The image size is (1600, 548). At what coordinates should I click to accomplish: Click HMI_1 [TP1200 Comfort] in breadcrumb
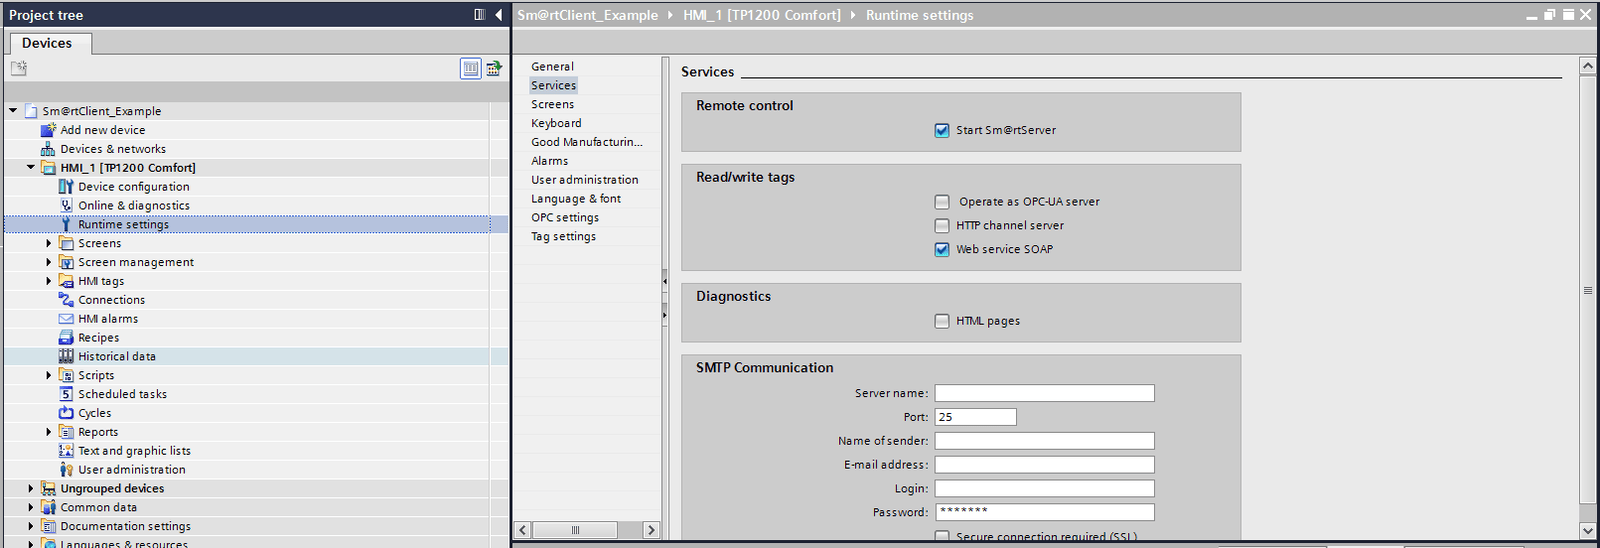point(762,15)
